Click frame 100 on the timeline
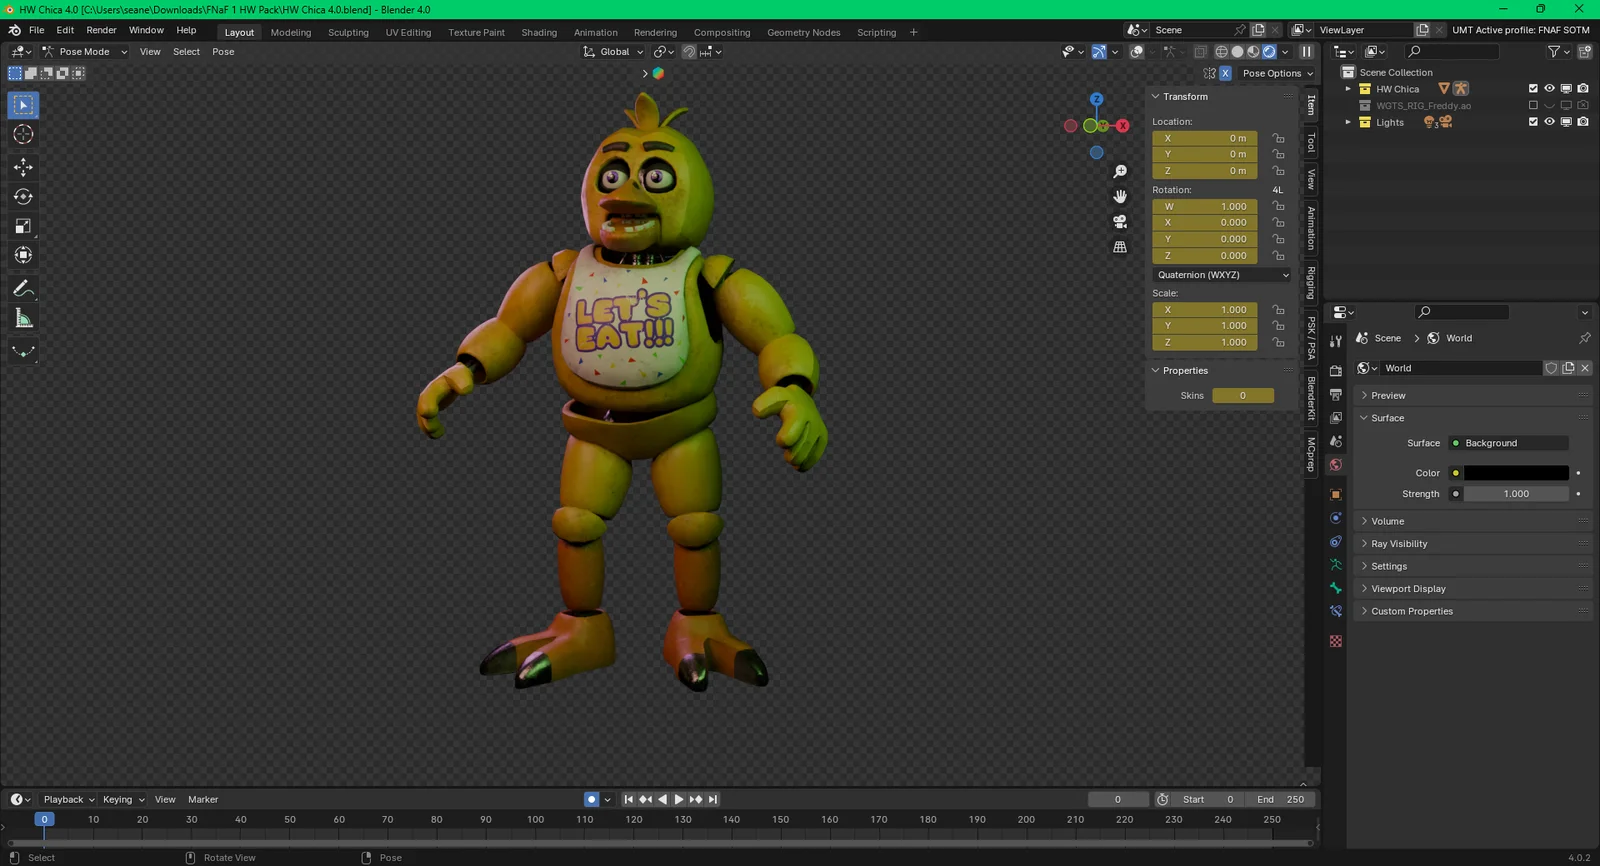1600x866 pixels. click(x=536, y=820)
